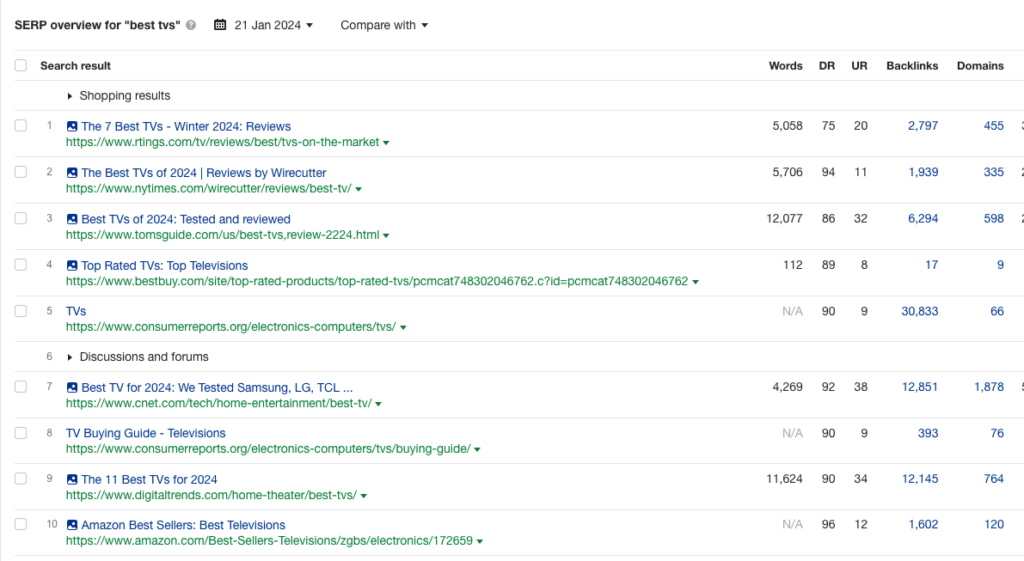The height and width of the screenshot is (561, 1024).
Task: Sort by the Domains column header
Action: [979, 66]
